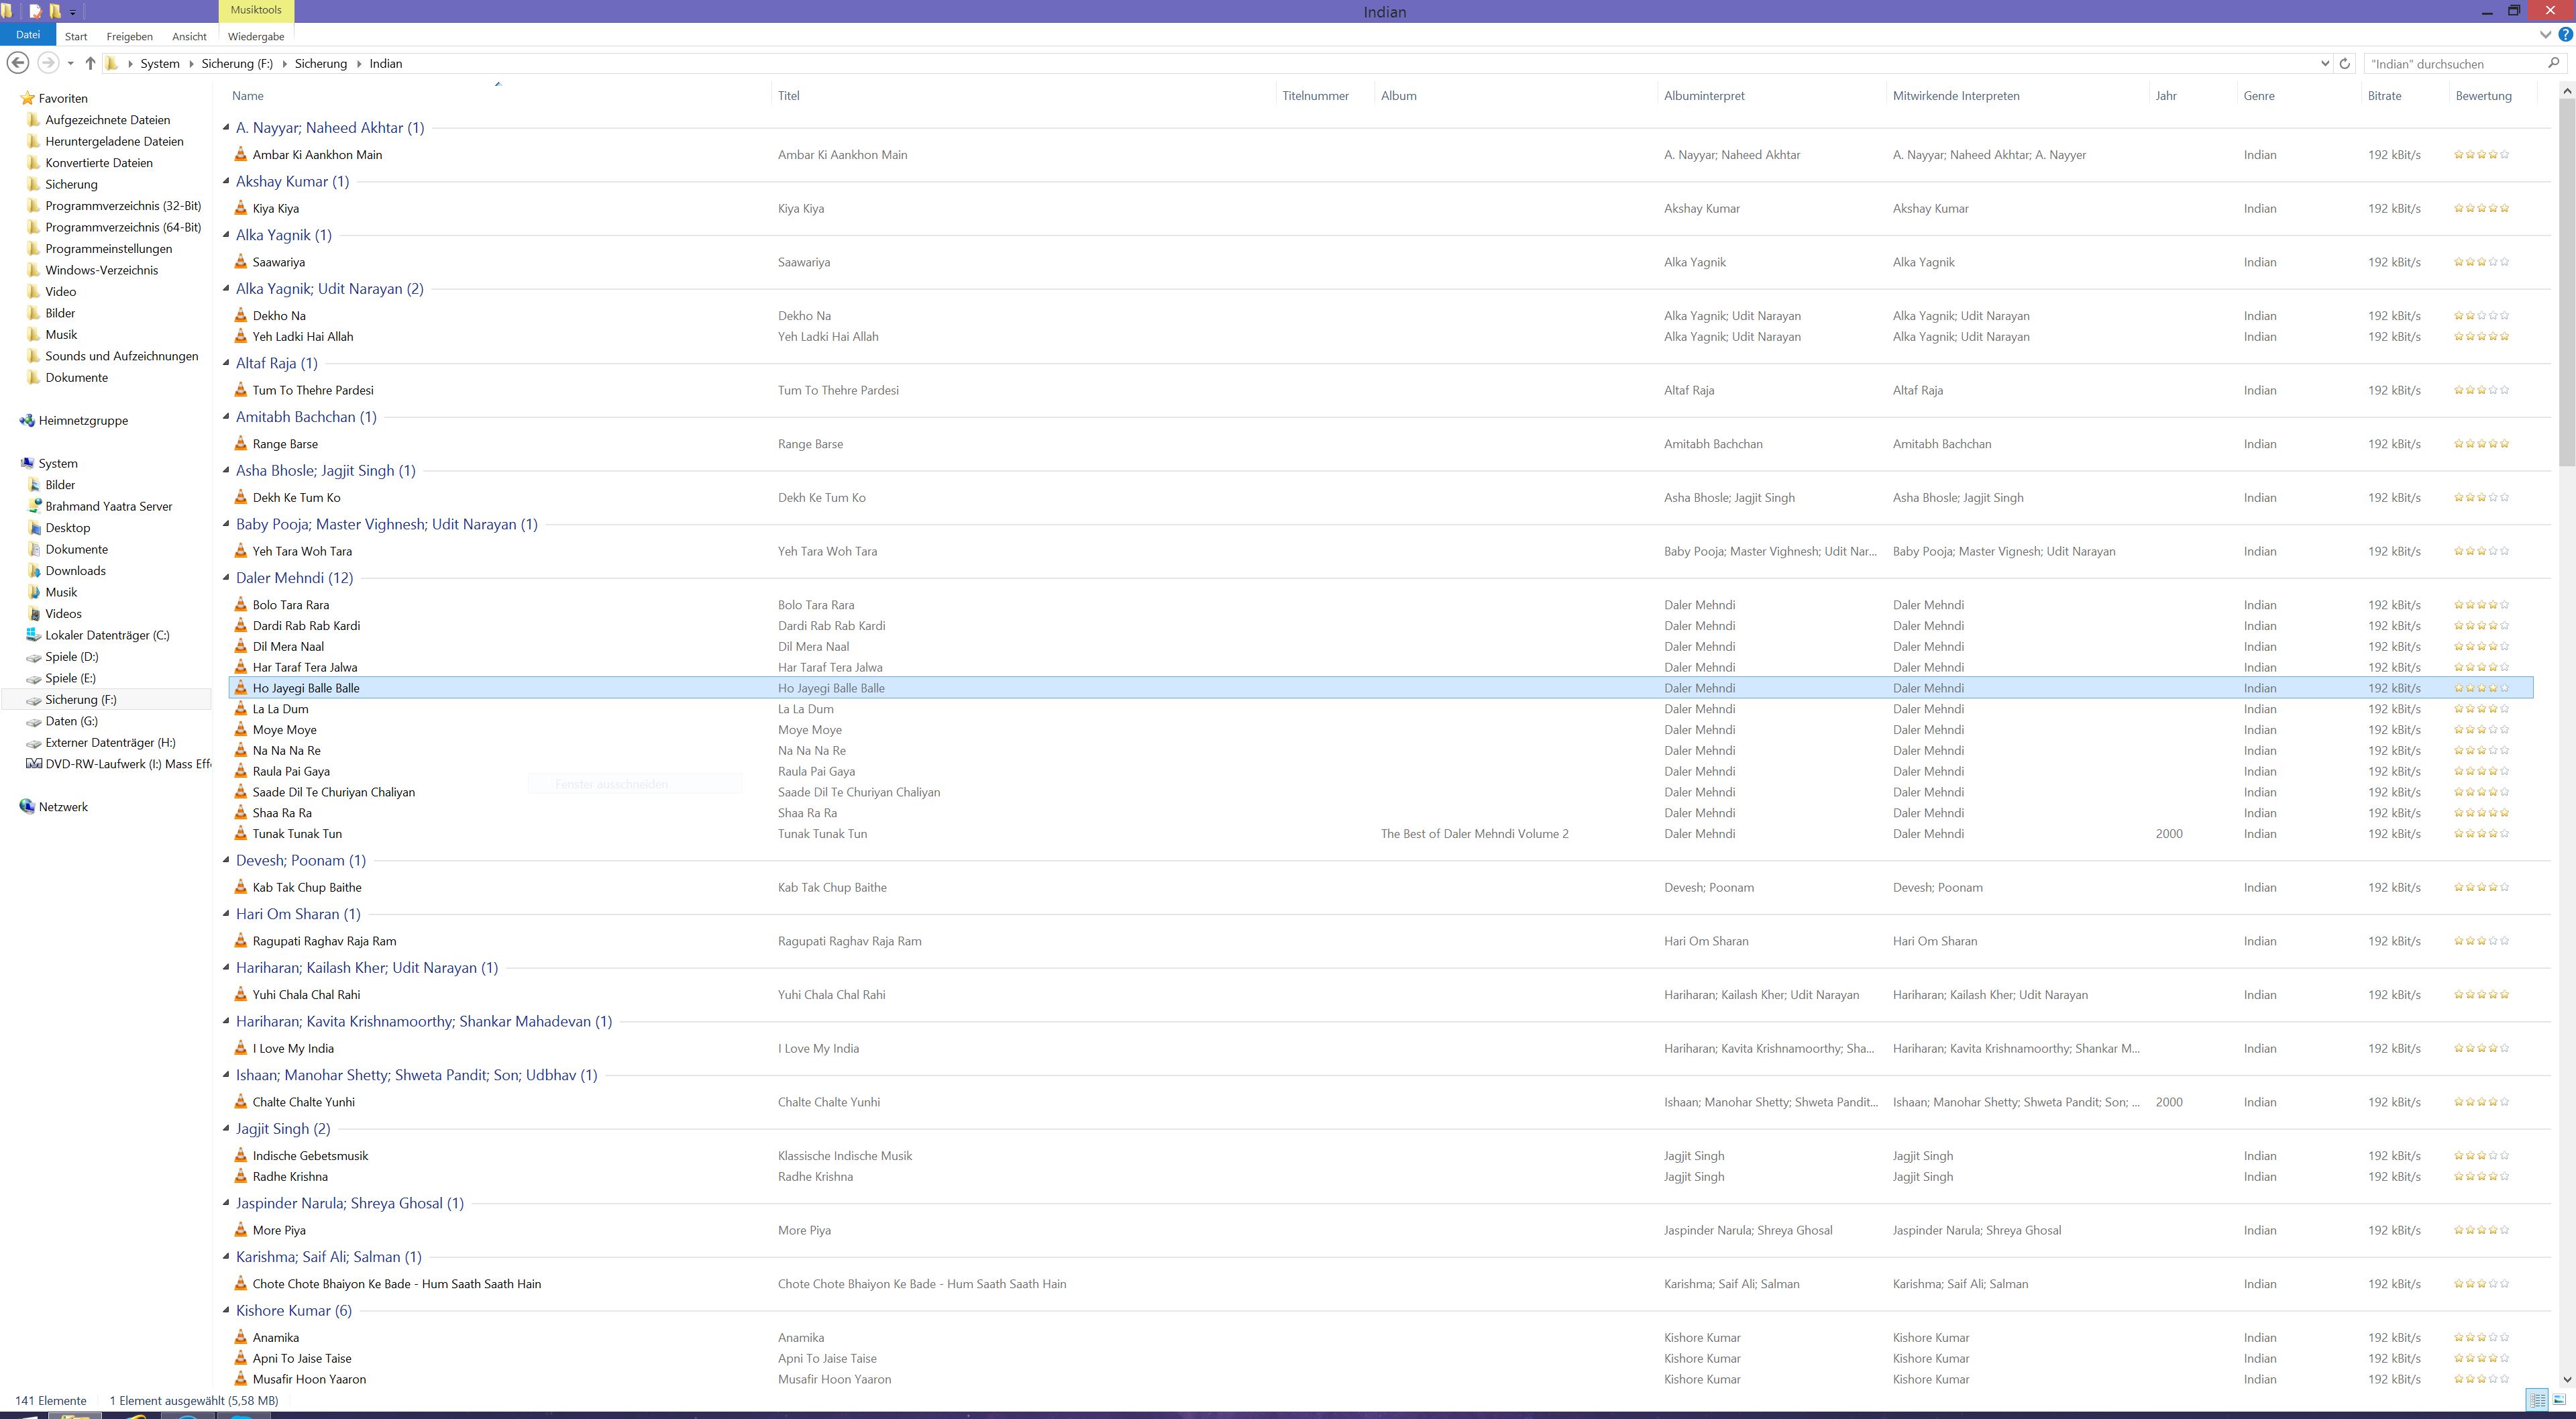Collapse the Akshay Kumar (1) group

click(x=226, y=181)
